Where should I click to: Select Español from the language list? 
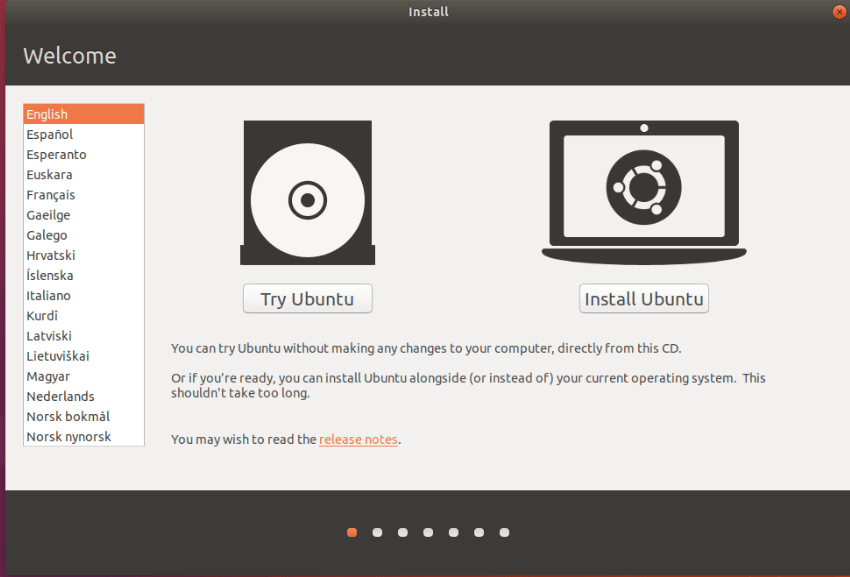(49, 134)
